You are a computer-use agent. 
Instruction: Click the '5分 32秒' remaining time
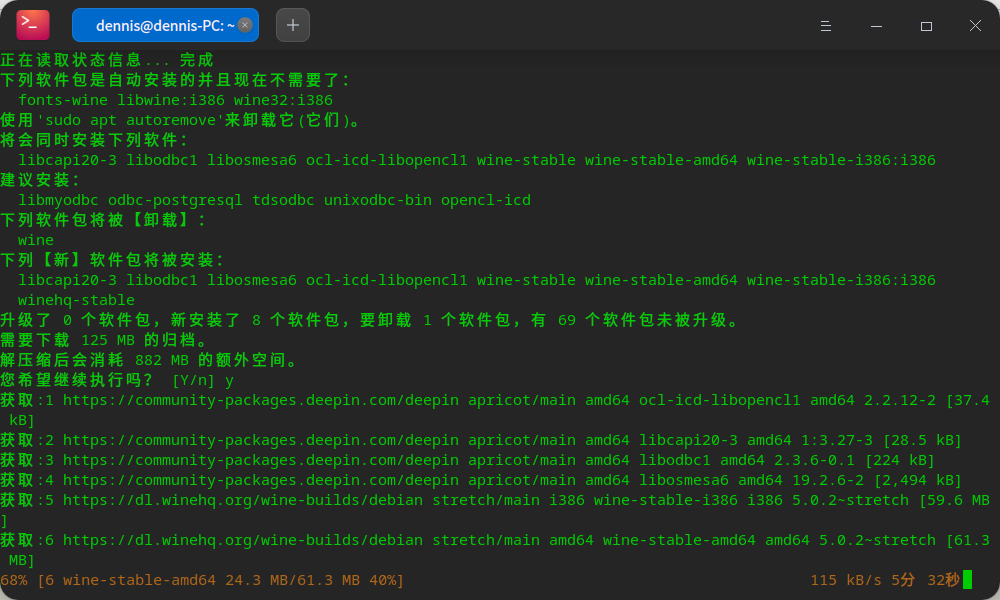point(925,580)
